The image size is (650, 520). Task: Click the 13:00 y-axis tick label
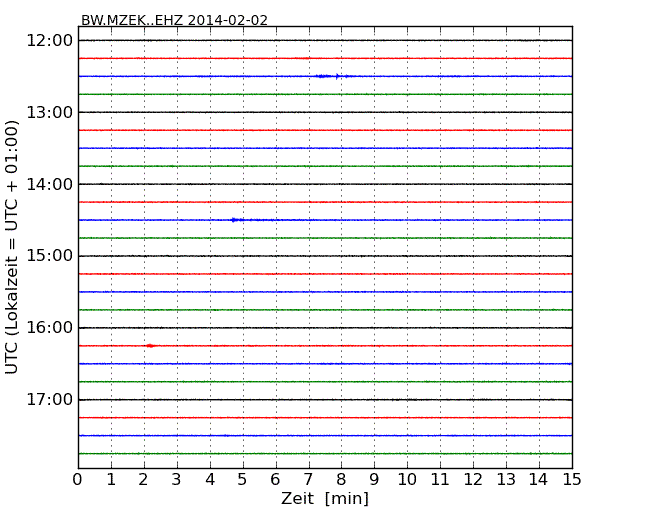point(50,112)
